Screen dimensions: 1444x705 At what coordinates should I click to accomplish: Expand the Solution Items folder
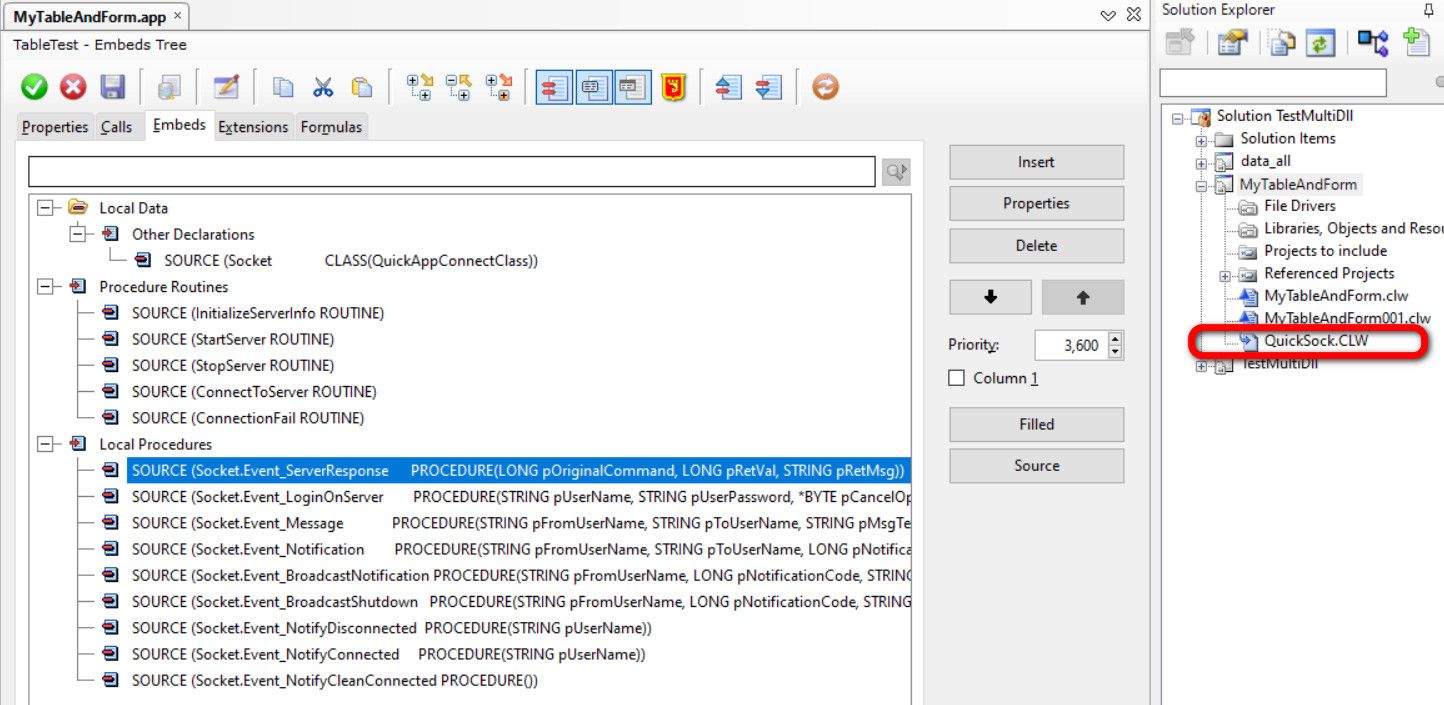1201,139
